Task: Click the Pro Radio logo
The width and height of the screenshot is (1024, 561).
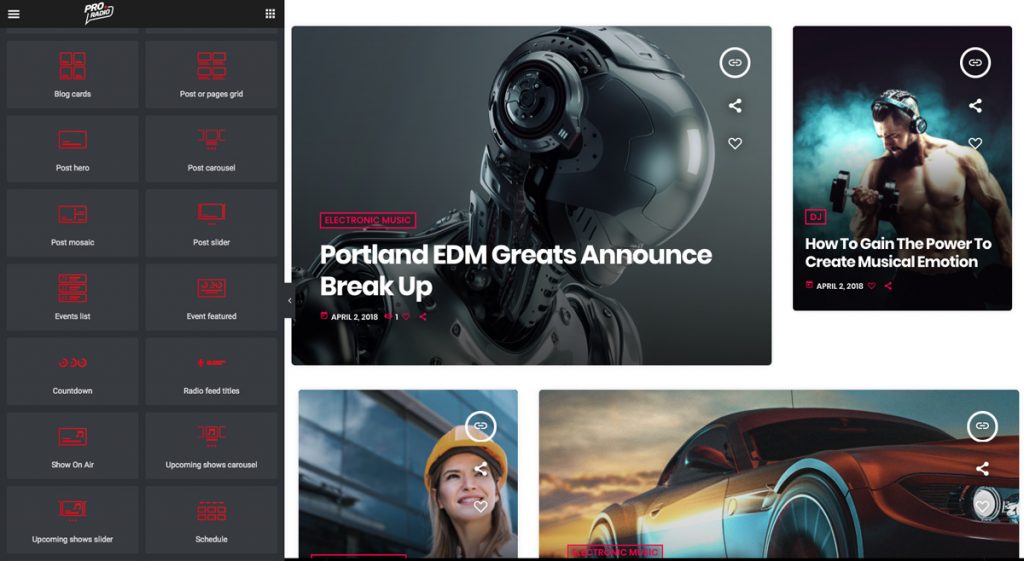Action: (98, 13)
